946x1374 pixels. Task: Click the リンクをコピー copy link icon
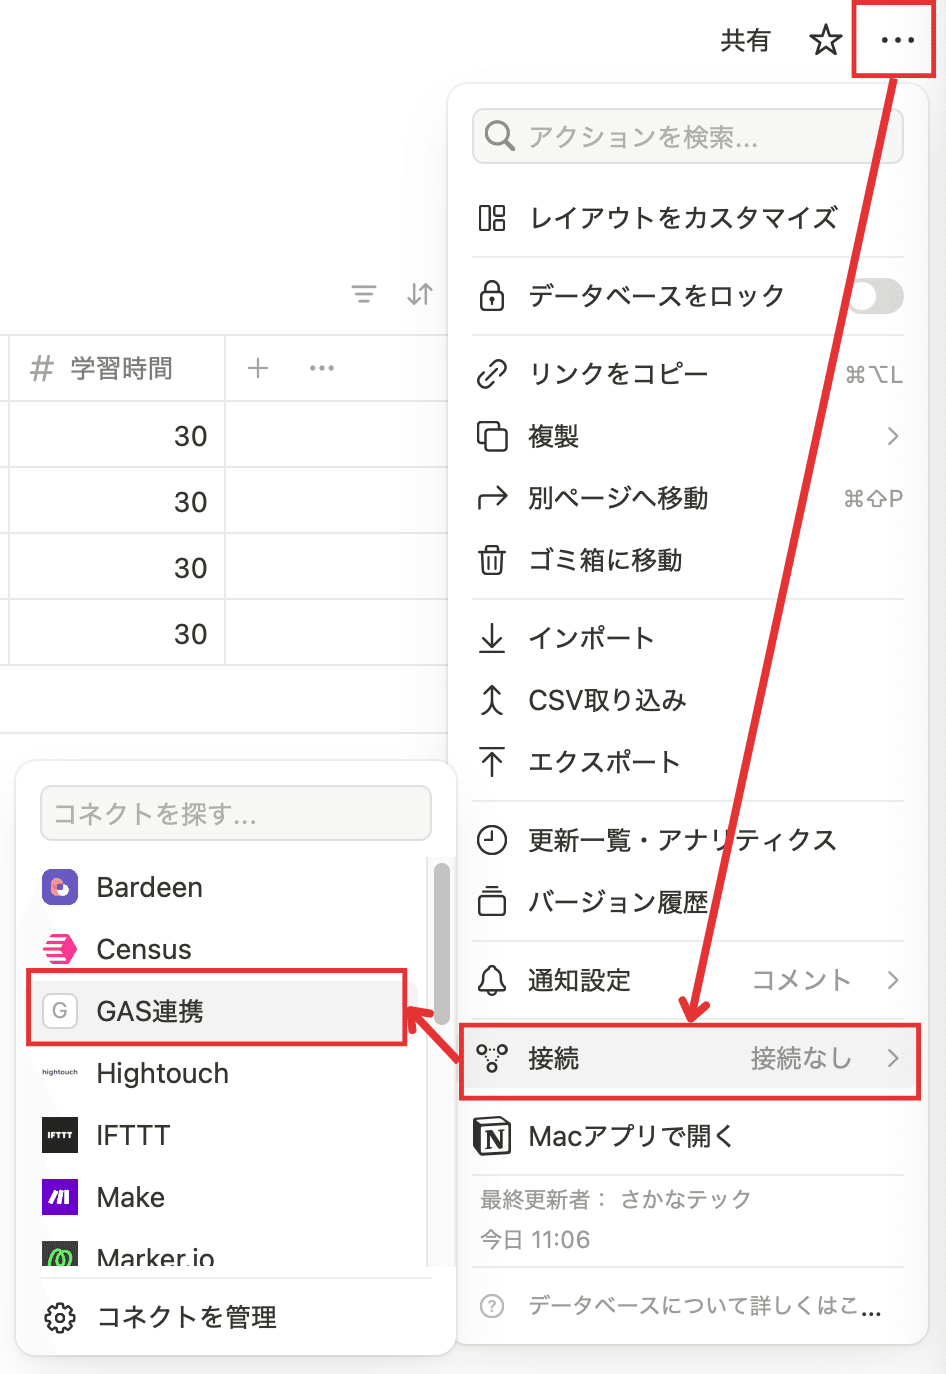coord(492,373)
